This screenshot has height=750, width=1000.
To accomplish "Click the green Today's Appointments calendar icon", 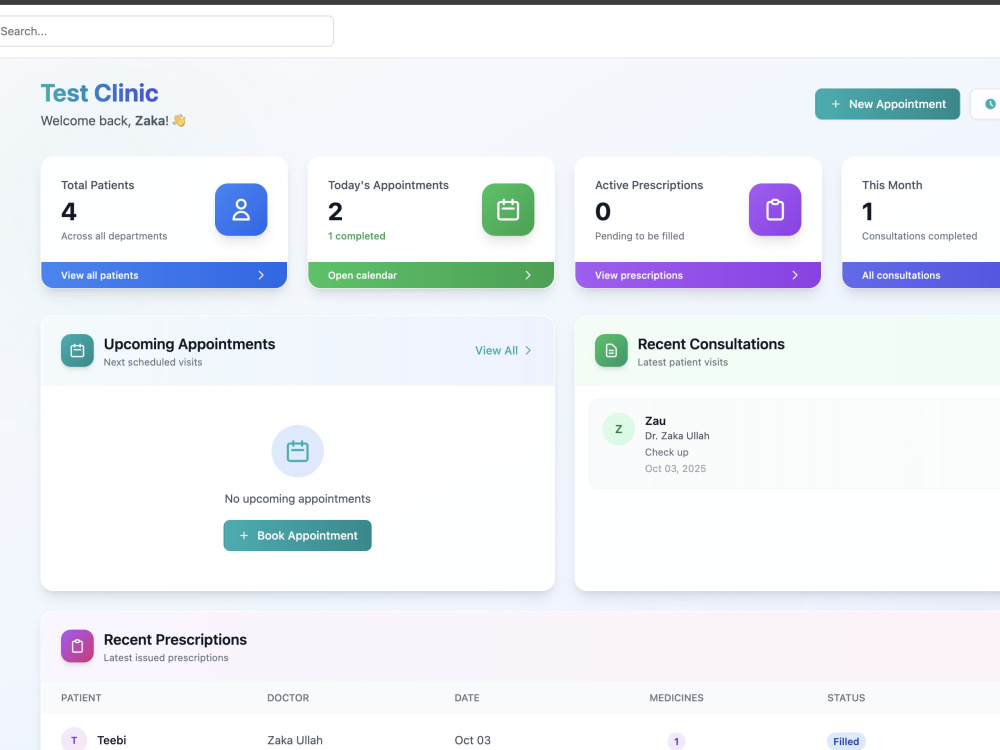I will tap(508, 210).
